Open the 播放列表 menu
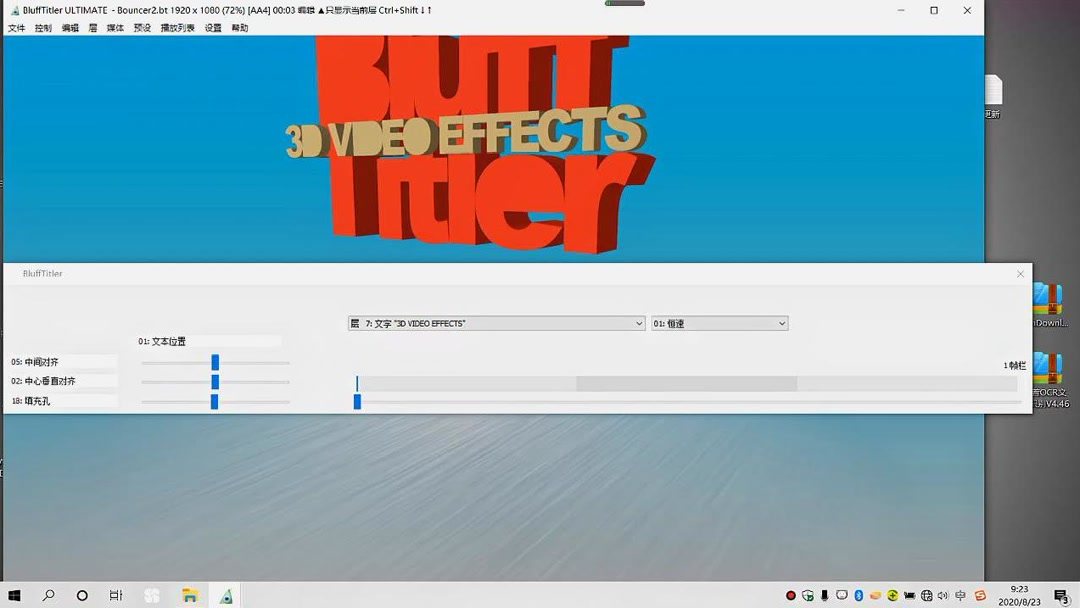 click(x=173, y=28)
